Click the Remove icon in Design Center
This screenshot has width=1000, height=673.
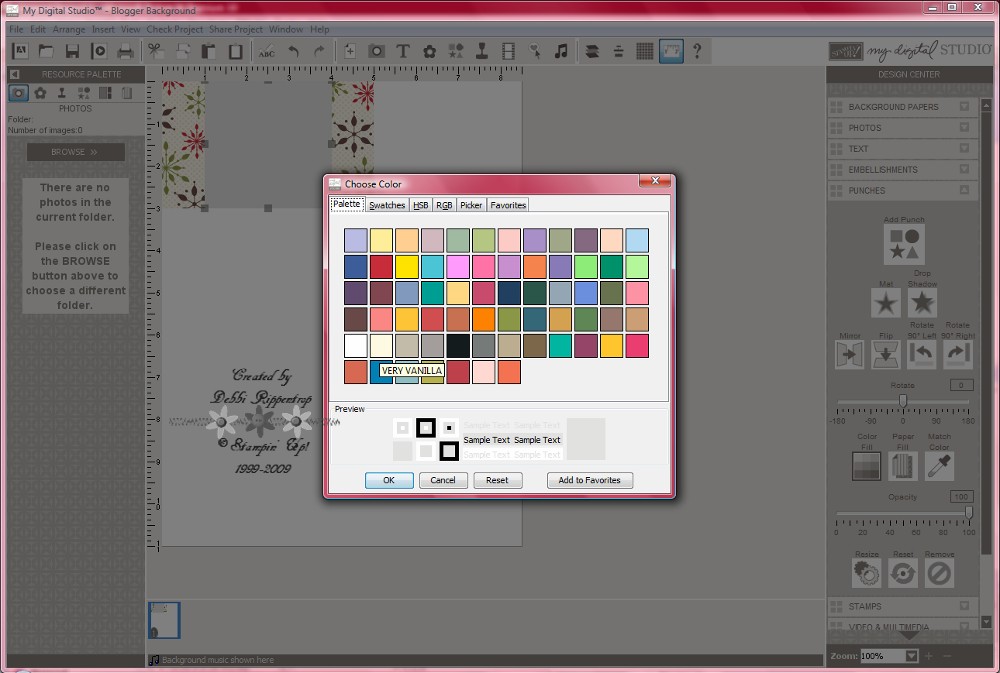tap(939, 573)
